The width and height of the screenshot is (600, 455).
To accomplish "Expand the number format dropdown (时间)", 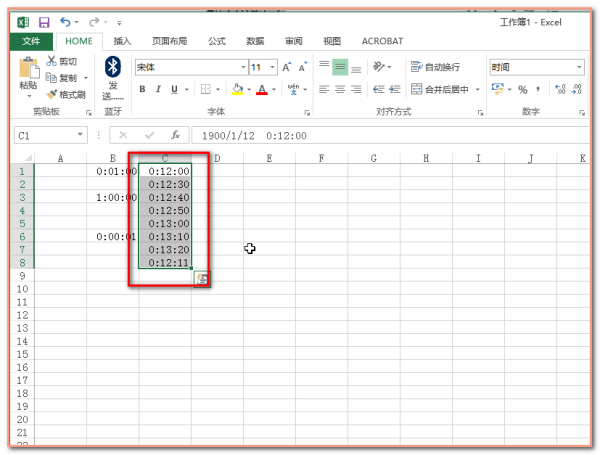I will pos(579,67).
